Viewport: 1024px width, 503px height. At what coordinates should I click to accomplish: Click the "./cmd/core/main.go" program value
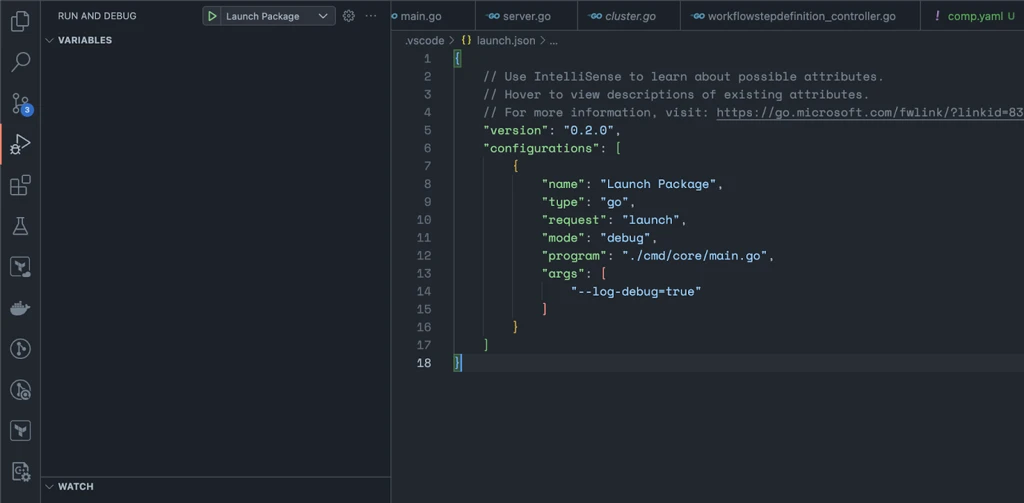coord(694,256)
